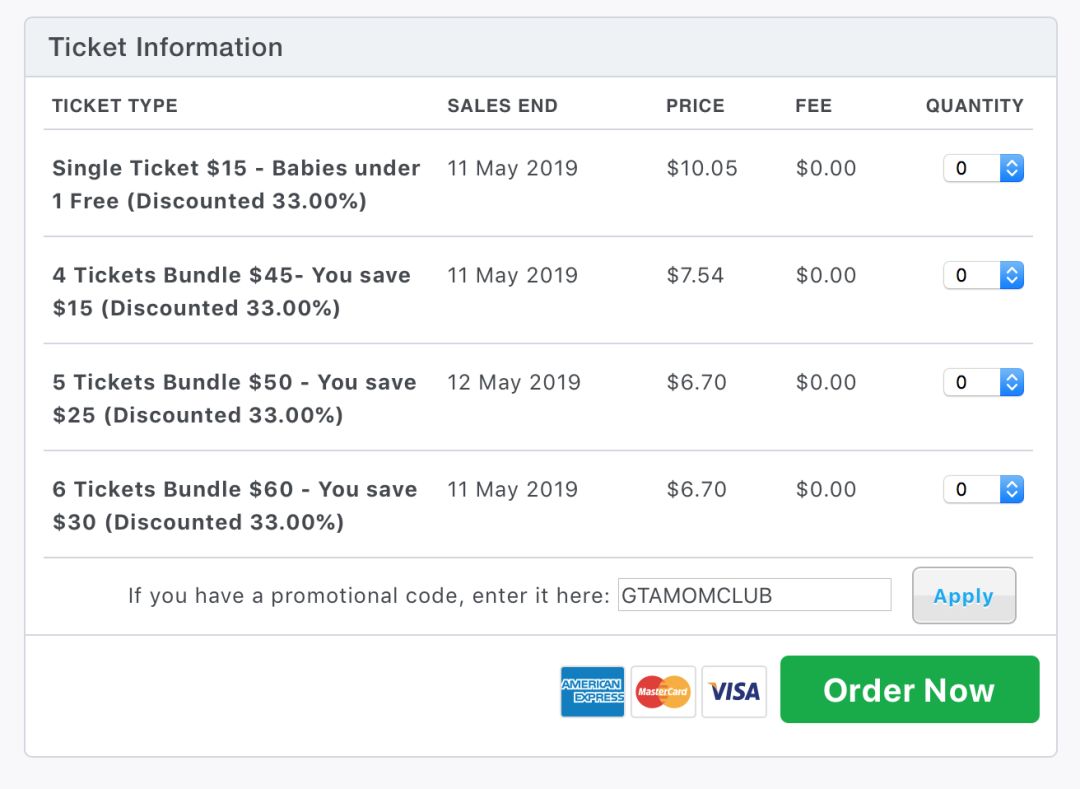Open 6 Tickets Bundle quantity selector
The width and height of the screenshot is (1080, 789).
pos(984,490)
